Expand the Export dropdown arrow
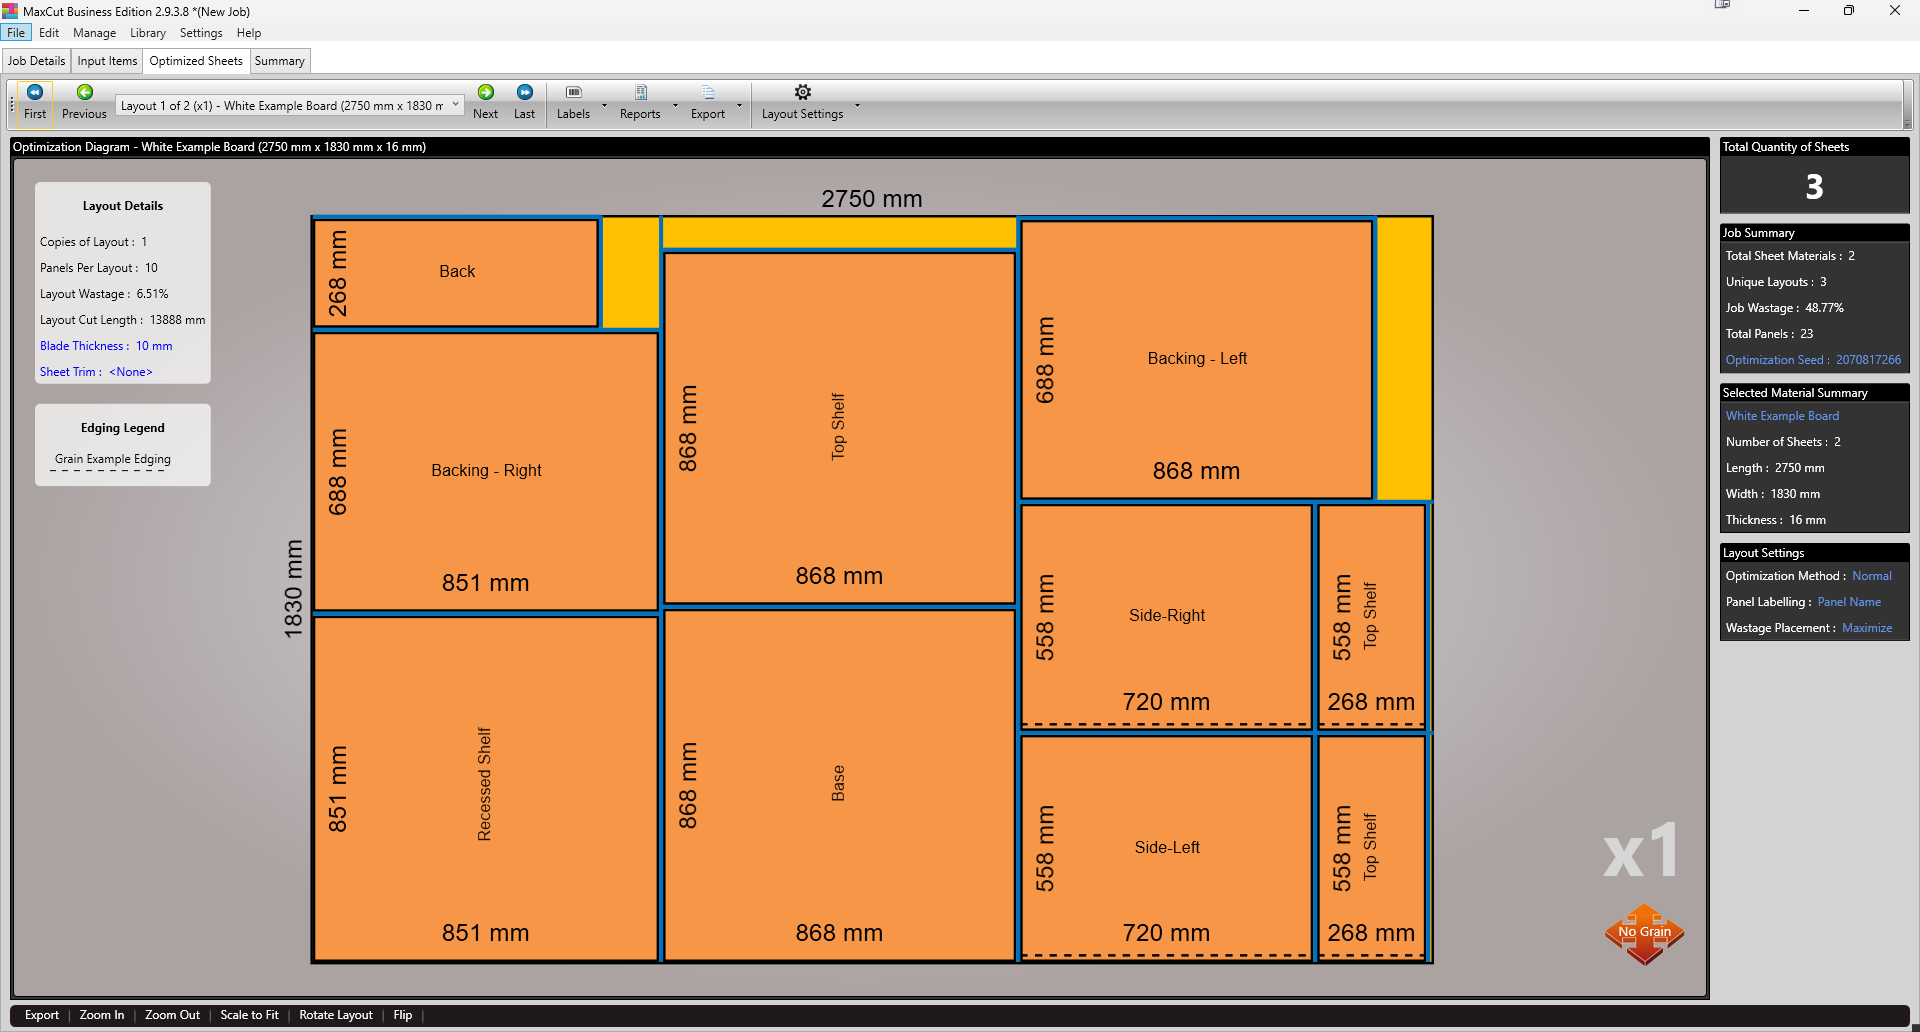Screen dimensions: 1920x1032 pos(739,105)
